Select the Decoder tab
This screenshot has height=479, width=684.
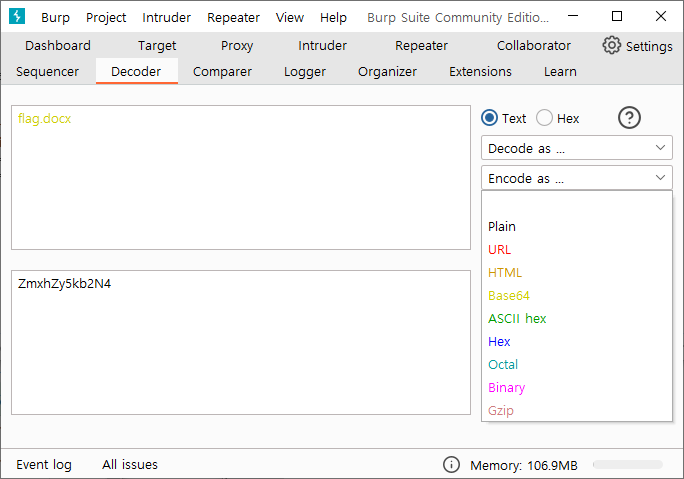tap(136, 72)
